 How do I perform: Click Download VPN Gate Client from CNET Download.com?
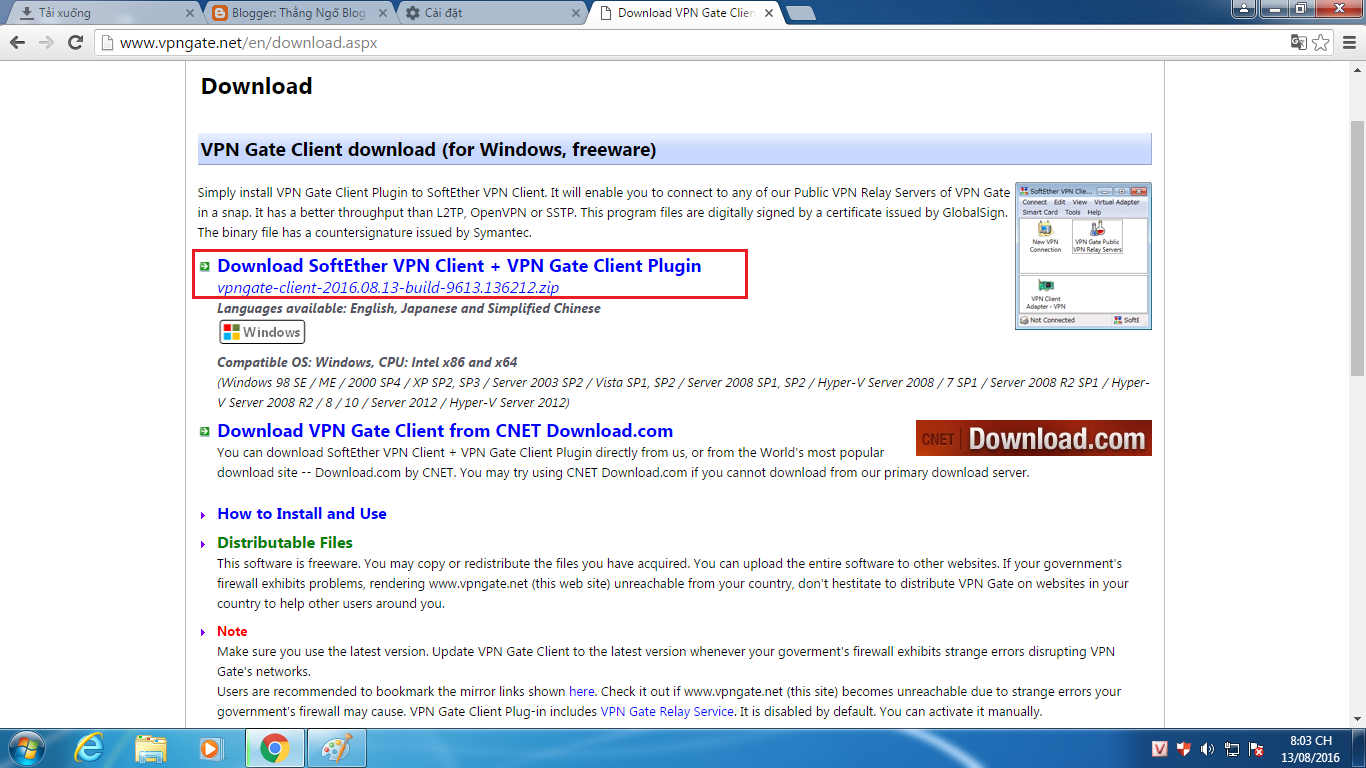click(445, 431)
